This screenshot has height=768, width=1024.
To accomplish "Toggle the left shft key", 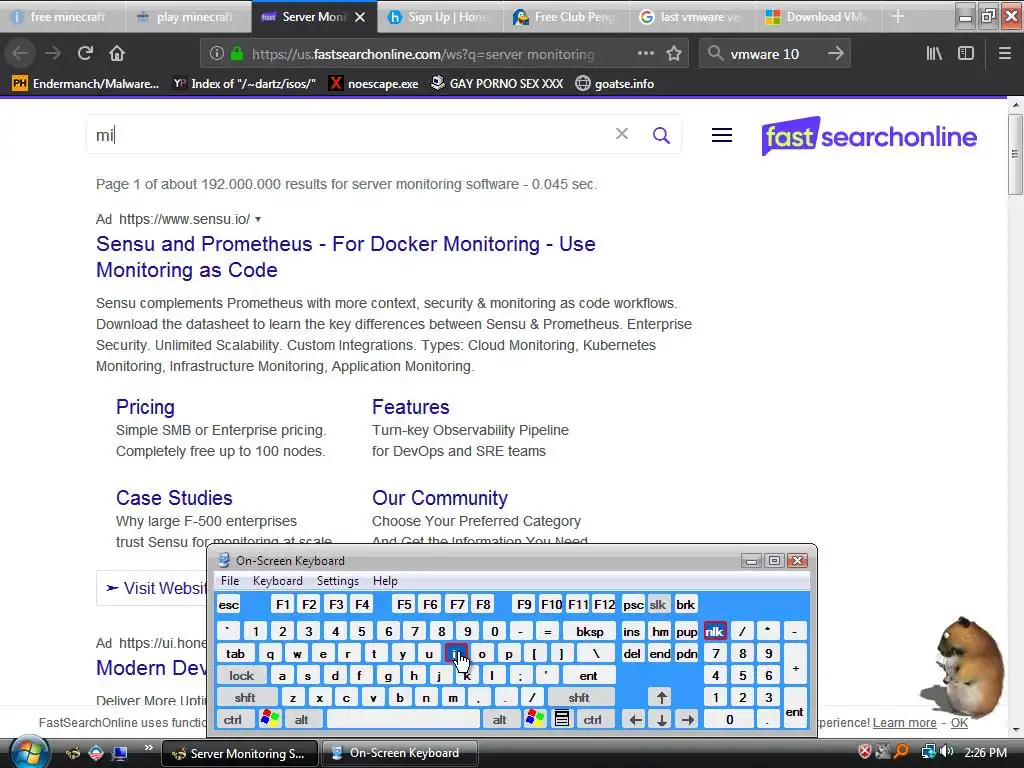I will click(x=245, y=697).
